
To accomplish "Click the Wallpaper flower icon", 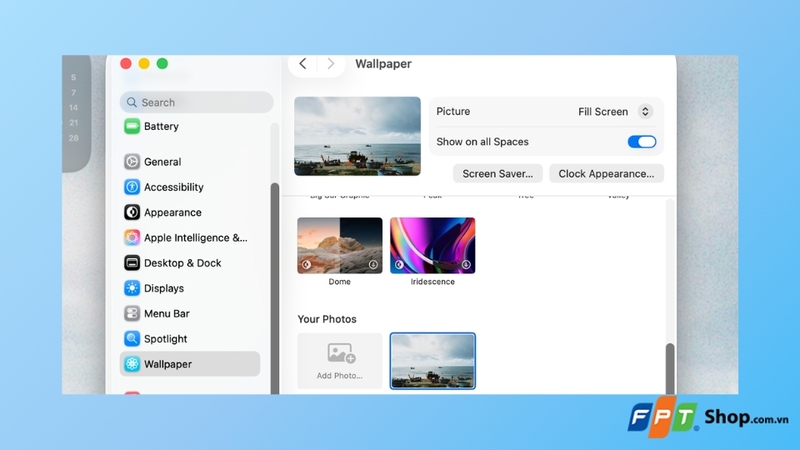I will (x=132, y=364).
